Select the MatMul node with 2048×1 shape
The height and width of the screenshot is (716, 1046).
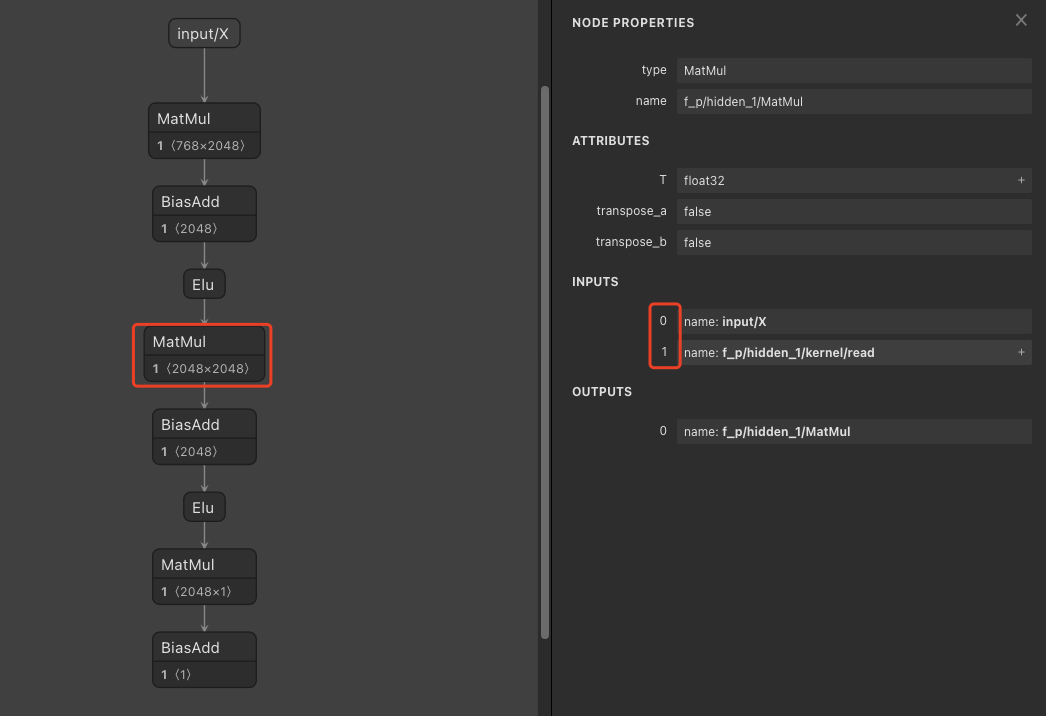[204, 577]
